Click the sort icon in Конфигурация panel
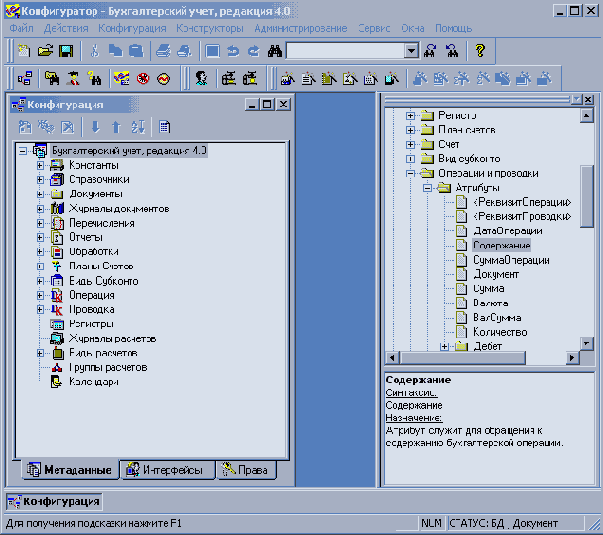Image resolution: width=603 pixels, height=535 pixels. coord(137,127)
